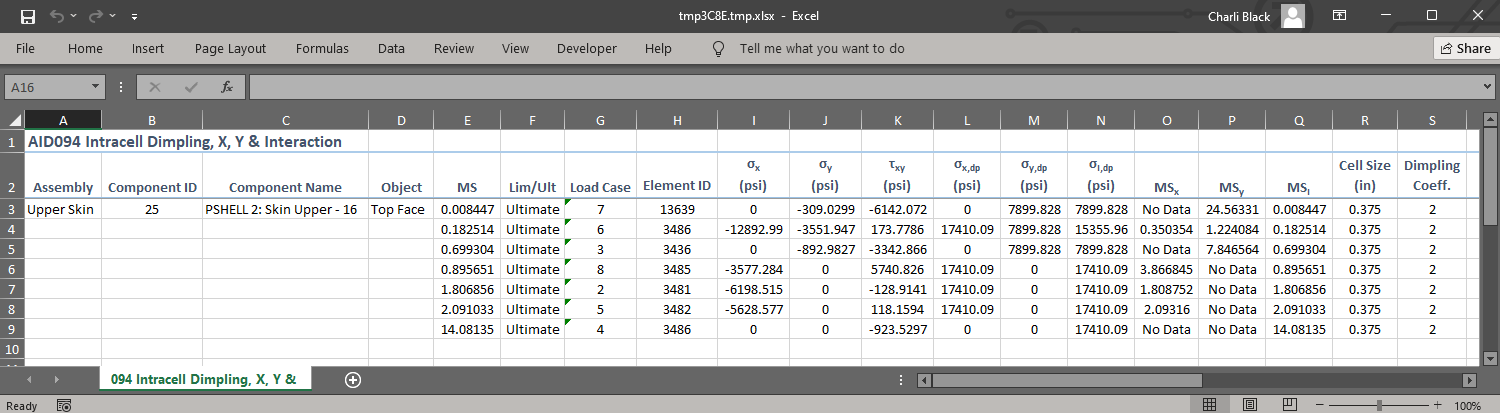Click the macro recording icon in status bar
Screen dimensions: 1500x413
pyautogui.click(x=64, y=405)
